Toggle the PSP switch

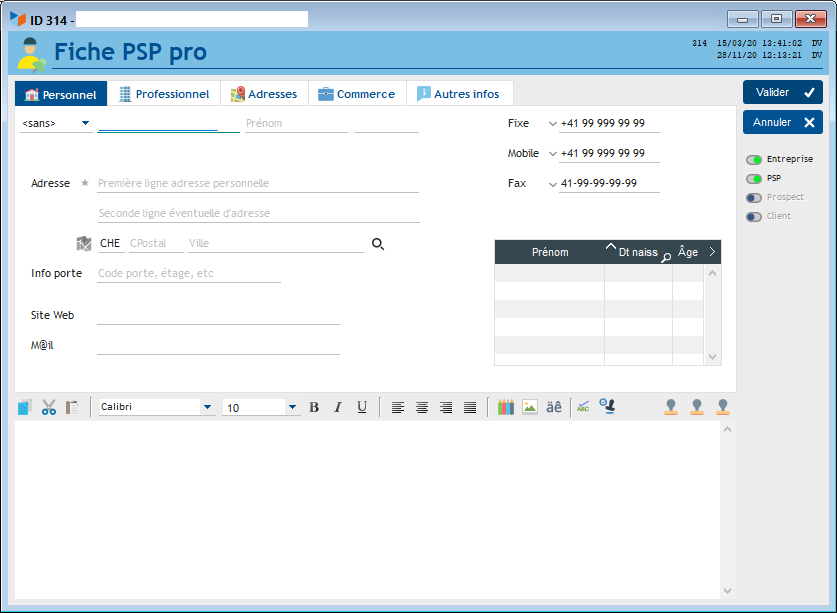(754, 178)
